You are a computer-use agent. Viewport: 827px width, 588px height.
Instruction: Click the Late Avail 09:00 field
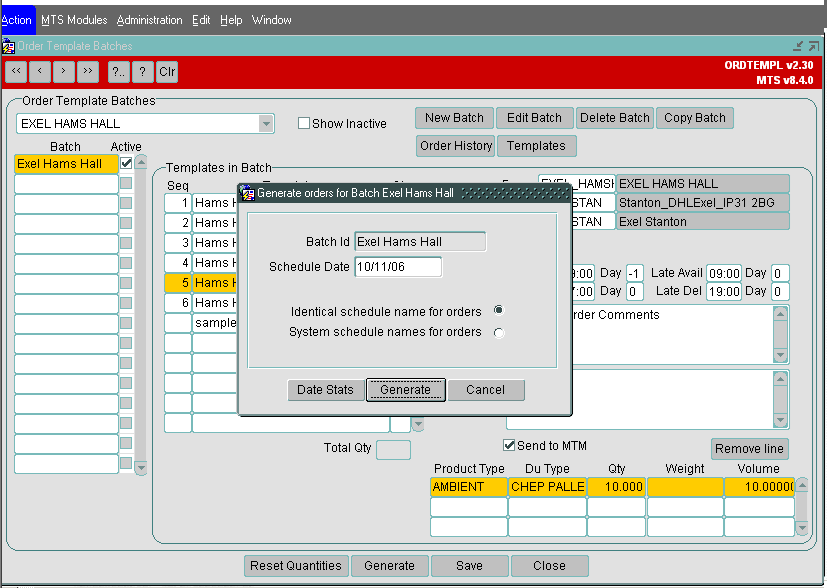pos(724,274)
